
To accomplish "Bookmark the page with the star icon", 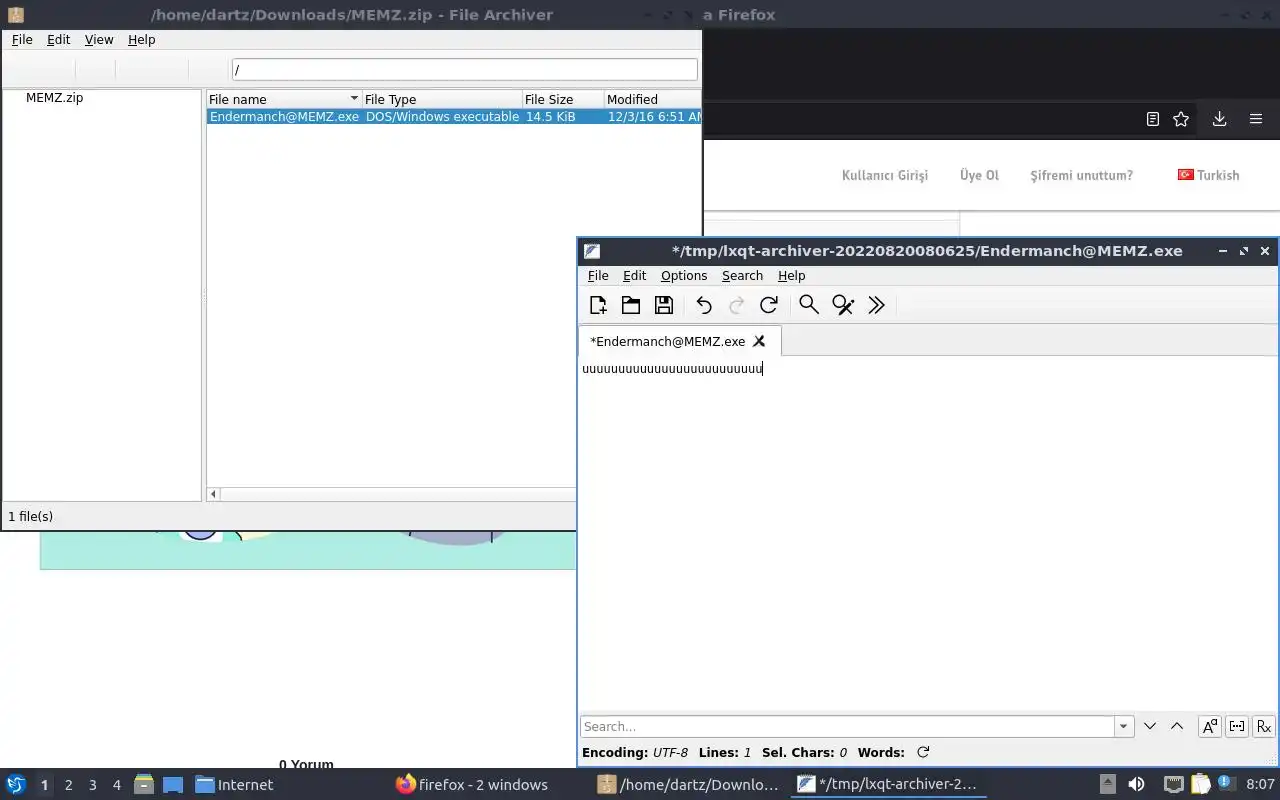I will click(1181, 119).
